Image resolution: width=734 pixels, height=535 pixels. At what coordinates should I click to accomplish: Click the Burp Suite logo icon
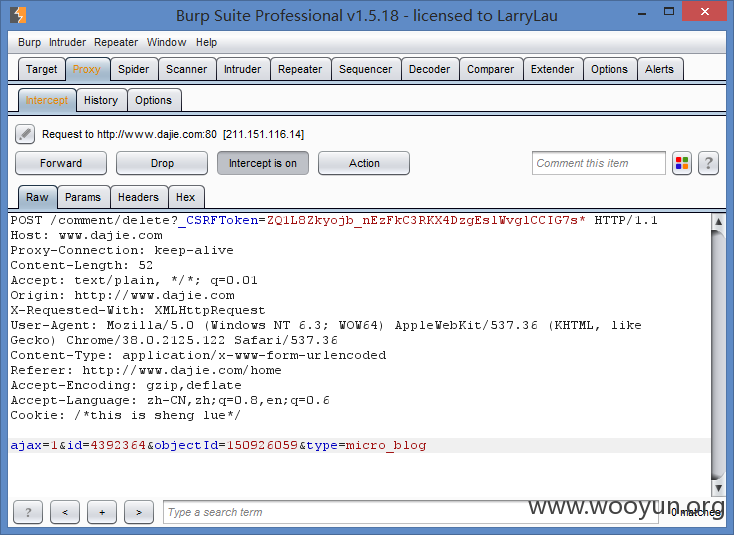(x=18, y=15)
